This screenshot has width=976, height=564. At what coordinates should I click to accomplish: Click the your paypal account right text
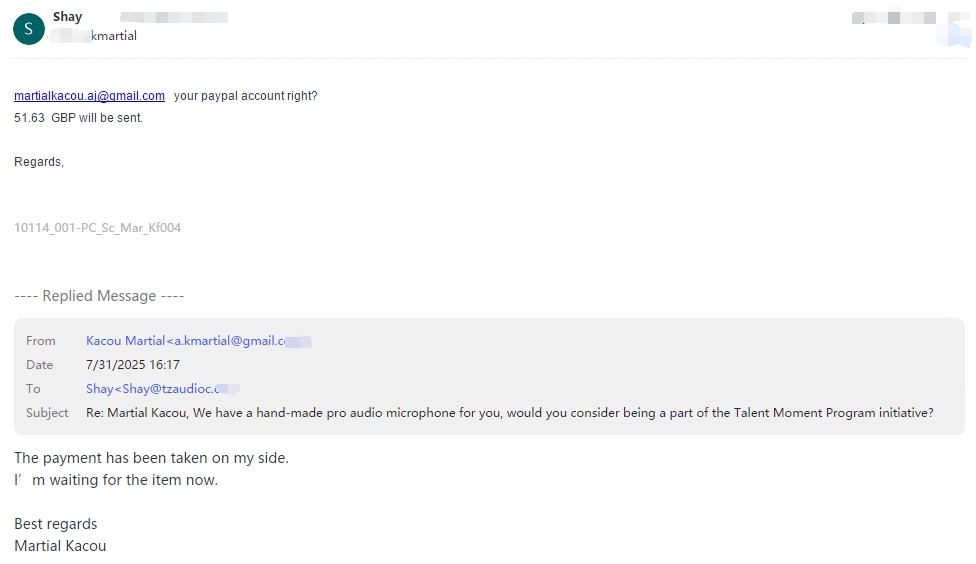(x=246, y=96)
